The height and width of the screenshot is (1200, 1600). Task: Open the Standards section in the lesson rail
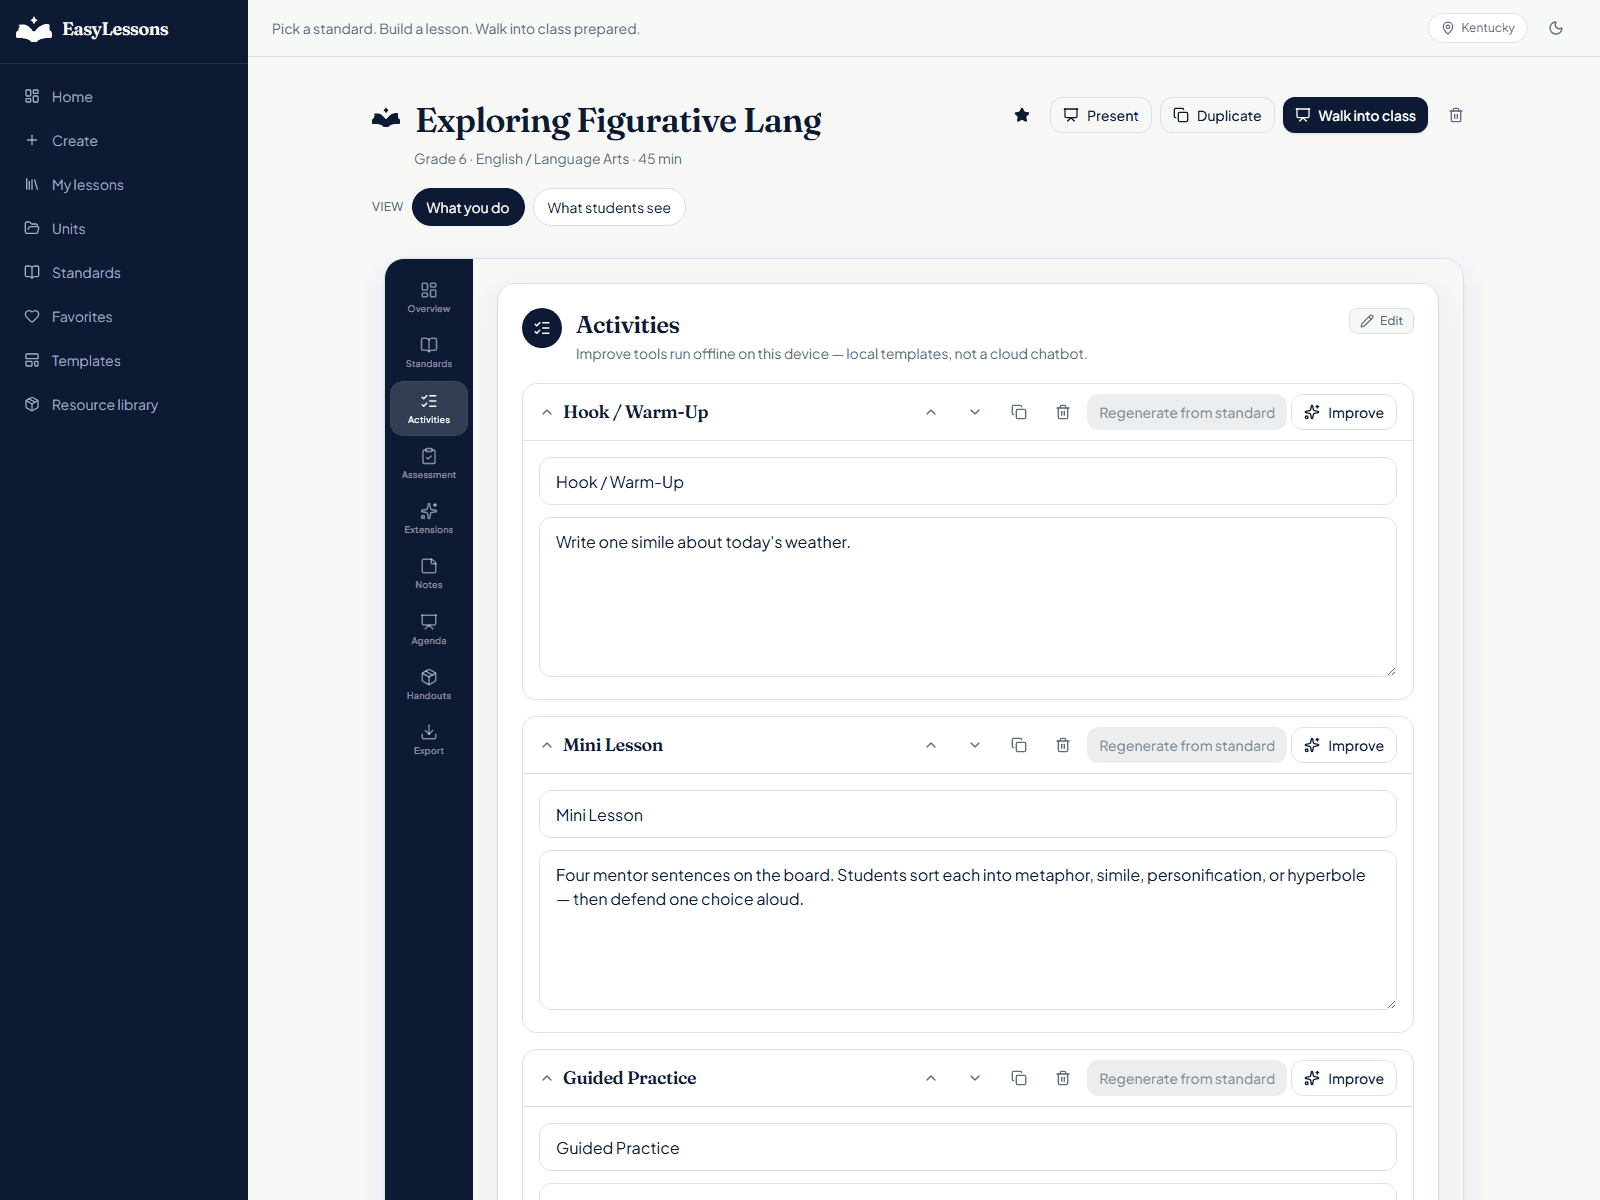pyautogui.click(x=429, y=353)
